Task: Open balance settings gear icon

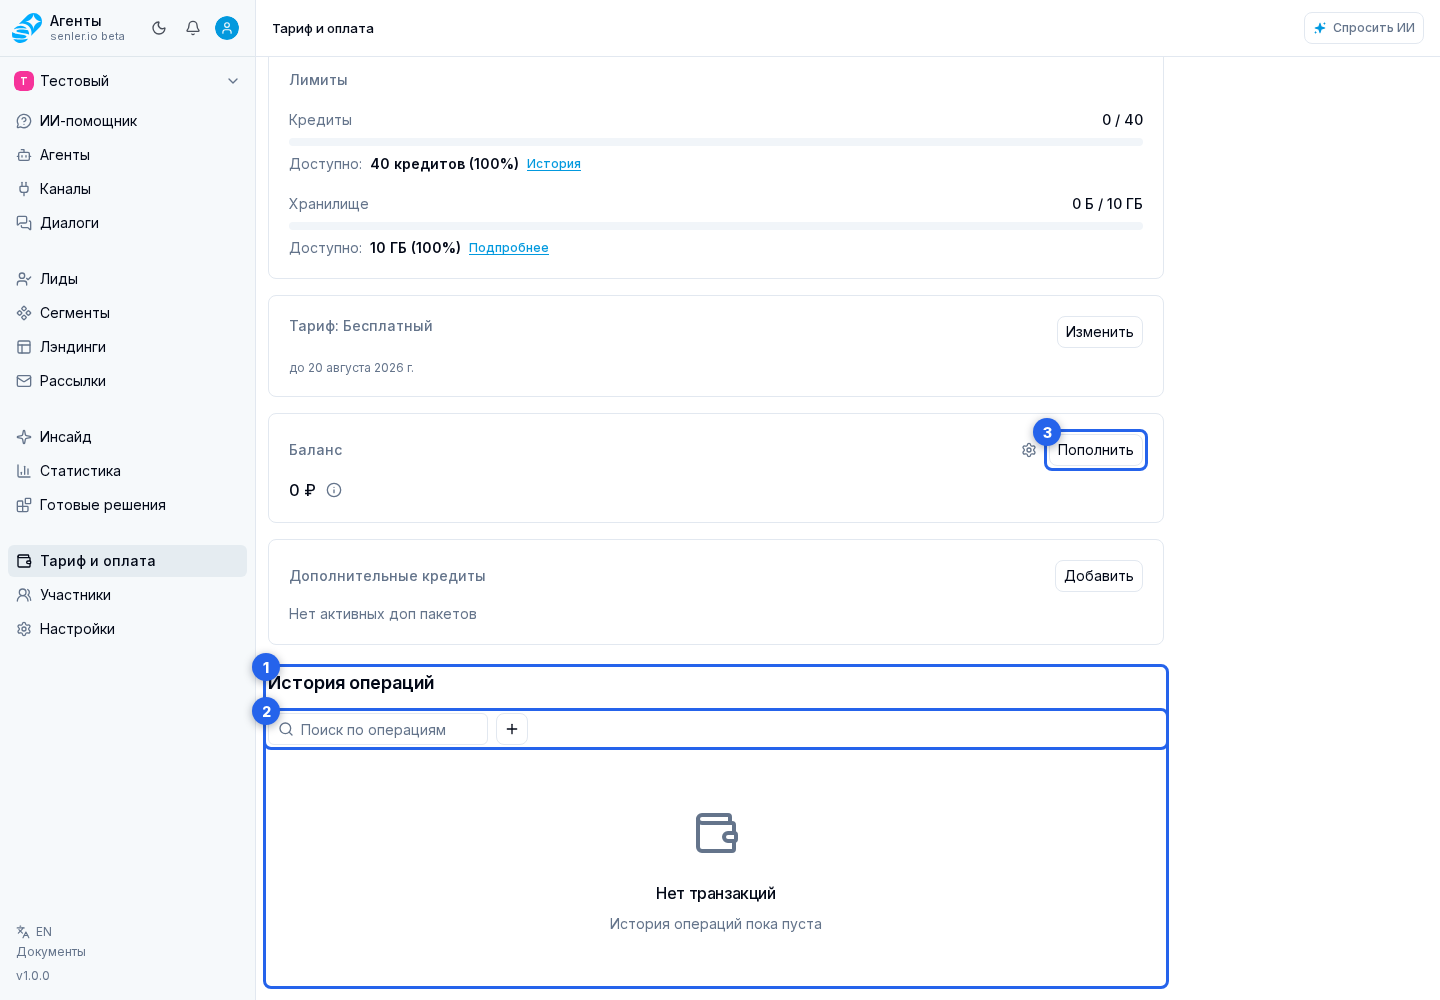Action: pos(1029,450)
